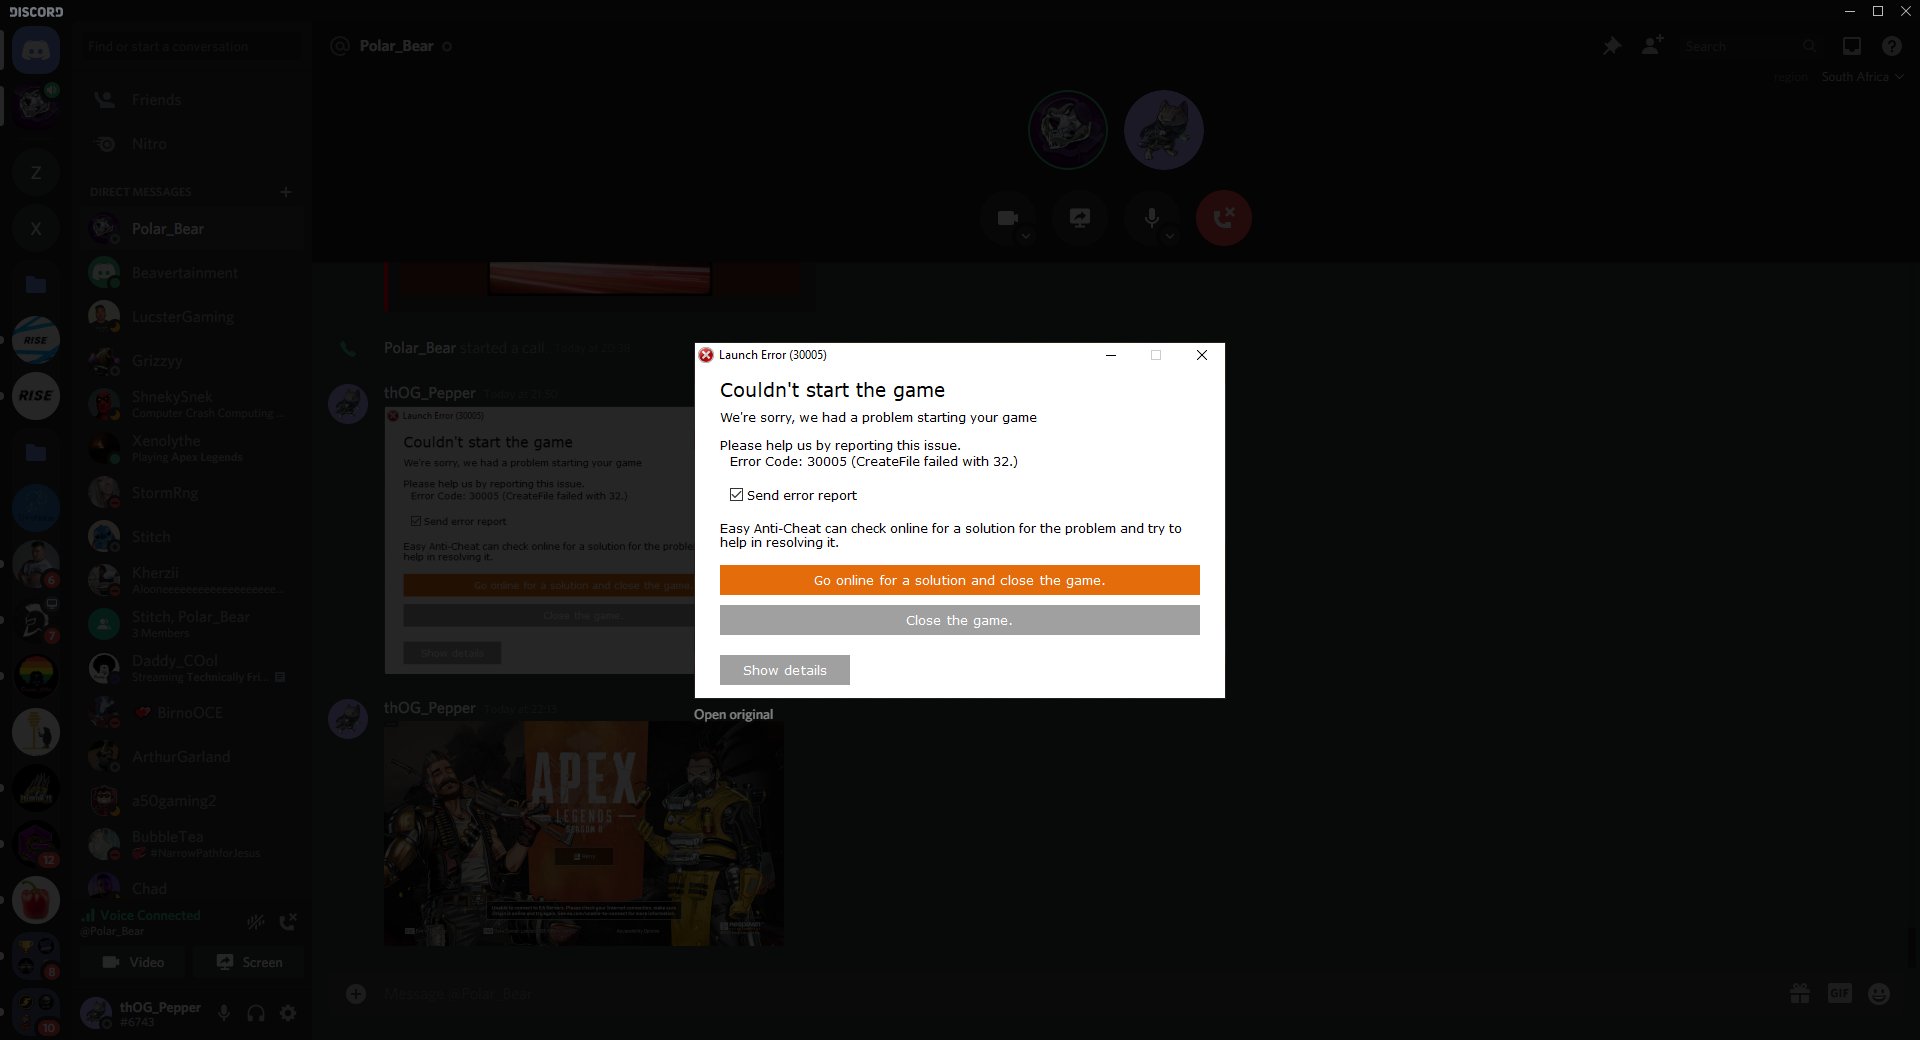The width and height of the screenshot is (1920, 1040).
Task: Click Go online for a solution button
Action: [x=959, y=580]
